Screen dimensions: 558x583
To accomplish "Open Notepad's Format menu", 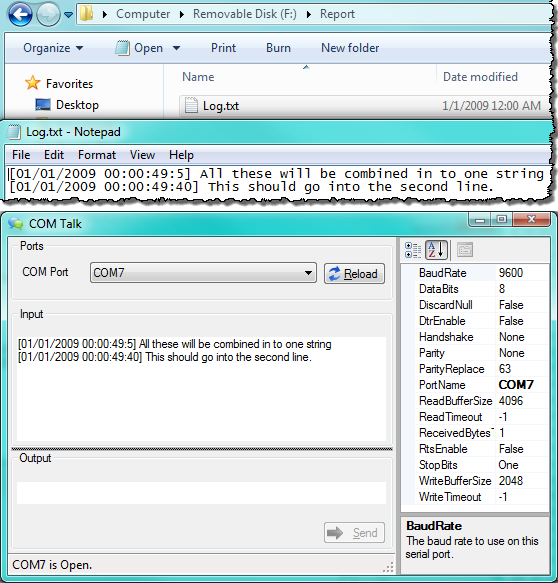I will pyautogui.click(x=97, y=155).
